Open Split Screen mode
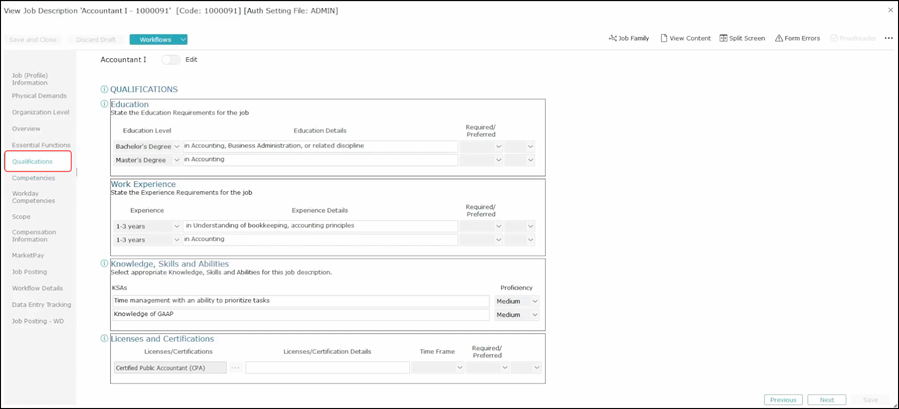 [x=741, y=38]
